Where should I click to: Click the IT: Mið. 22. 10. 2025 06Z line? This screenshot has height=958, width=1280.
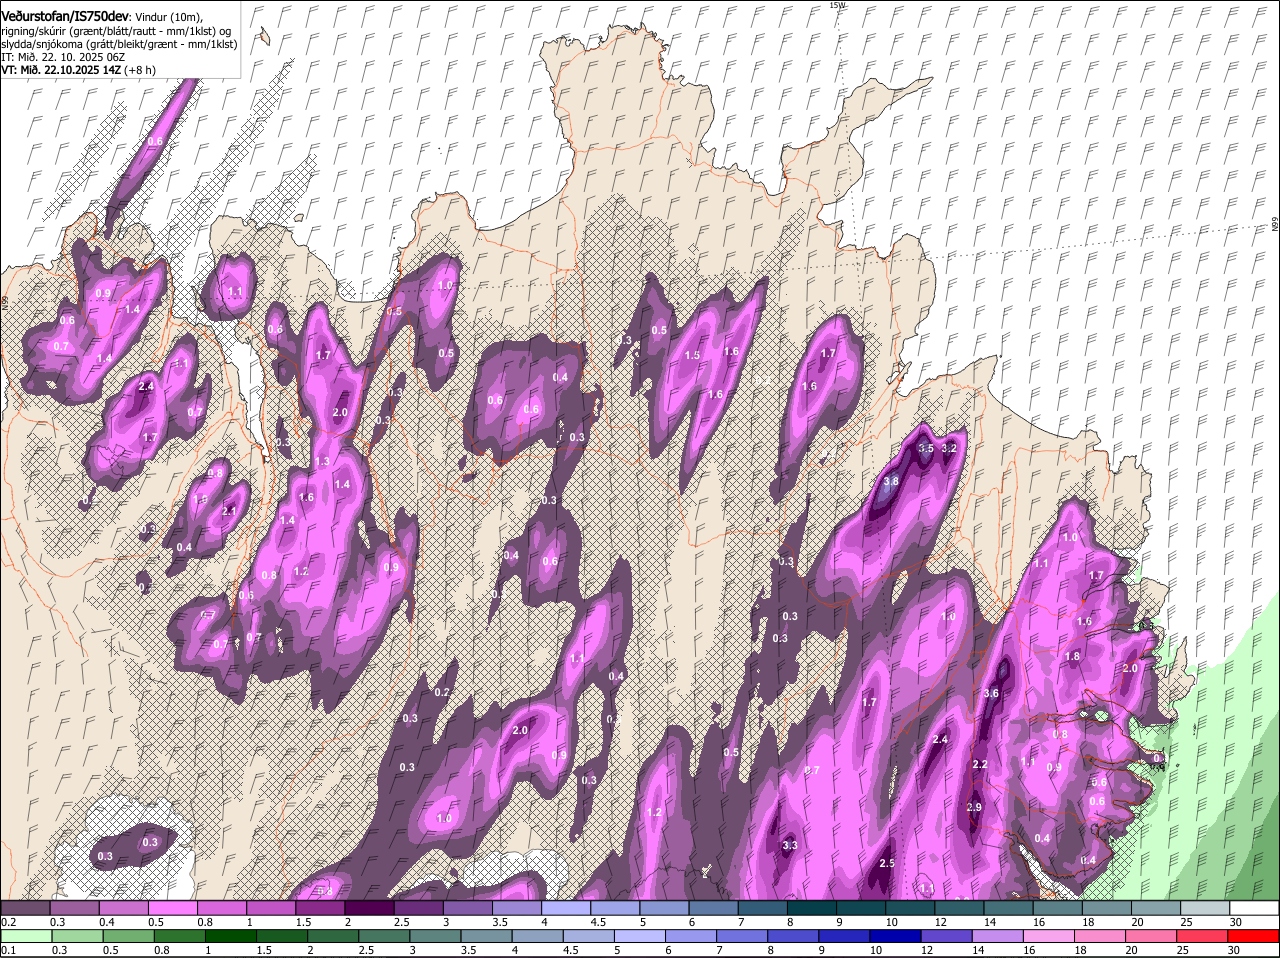pos(62,57)
